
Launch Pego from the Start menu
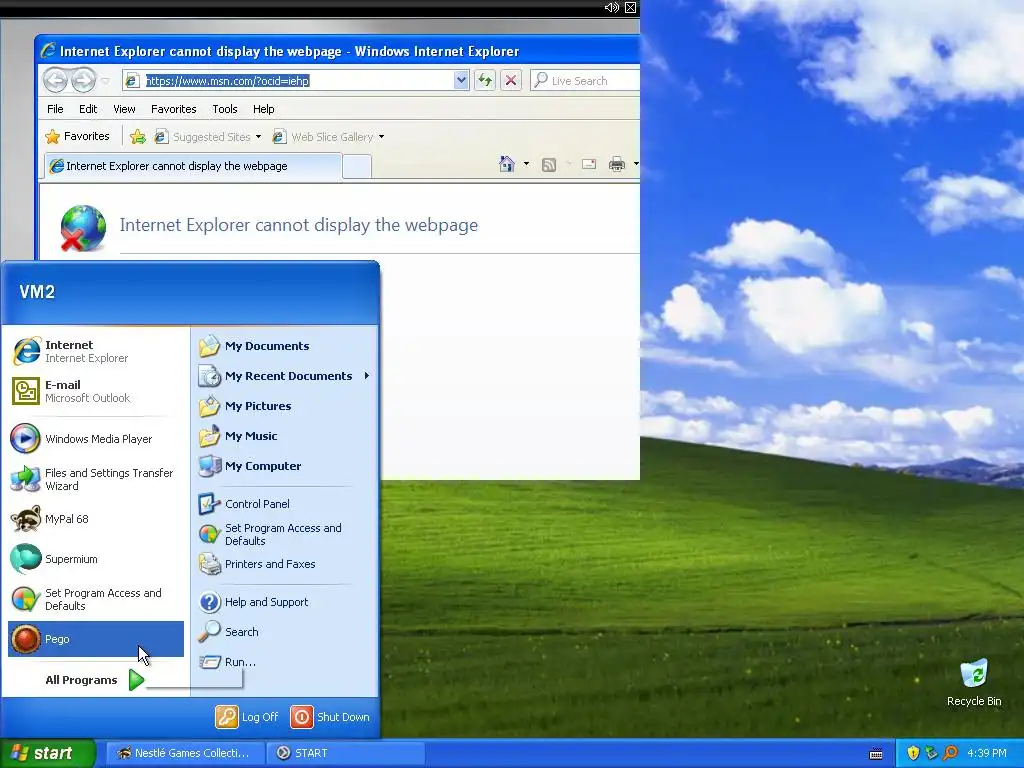click(x=95, y=639)
